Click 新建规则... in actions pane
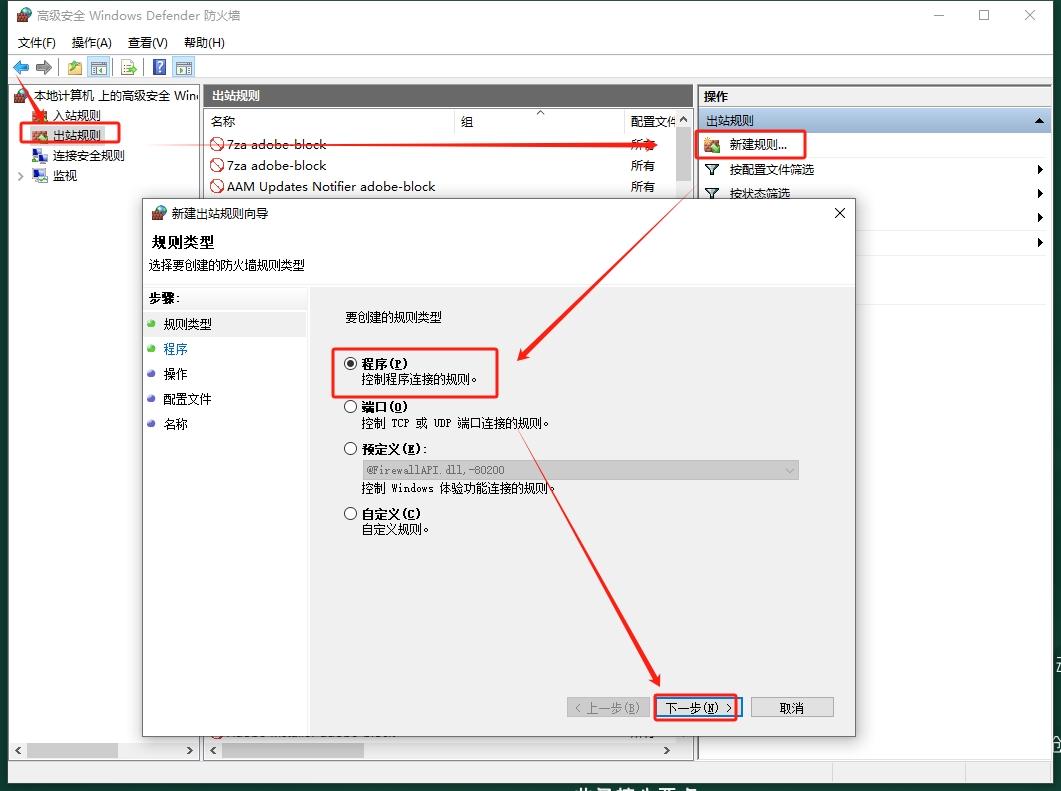Screen dimensions: 1061x791 tap(758, 145)
